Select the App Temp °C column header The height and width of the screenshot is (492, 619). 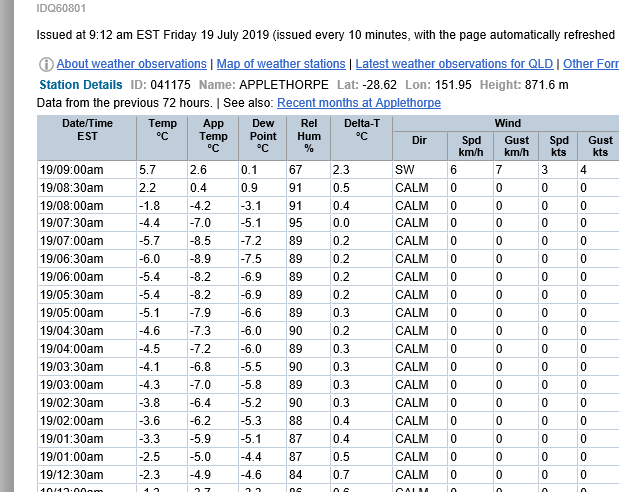[213, 137]
